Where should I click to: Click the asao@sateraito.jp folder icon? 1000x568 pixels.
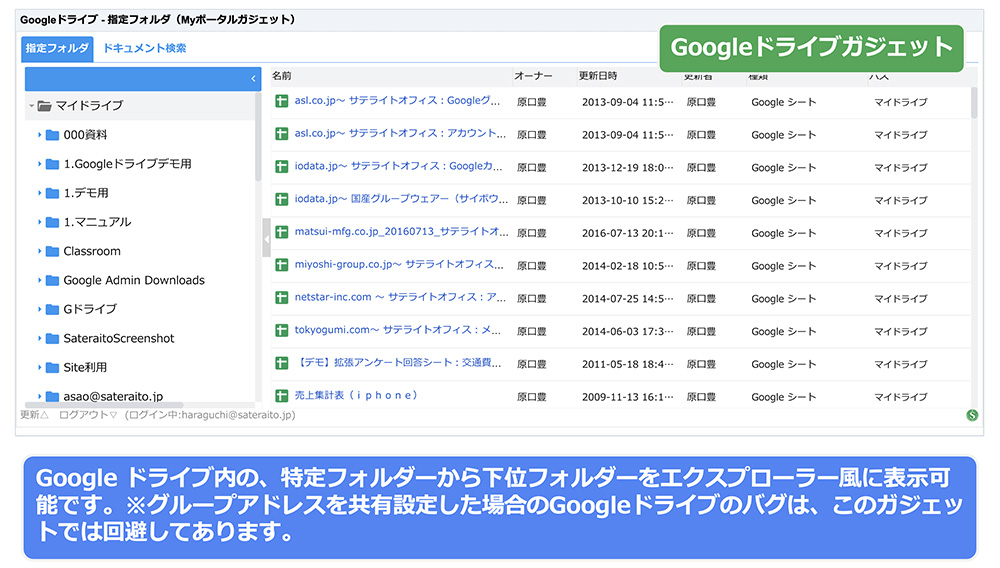pyautogui.click(x=52, y=397)
